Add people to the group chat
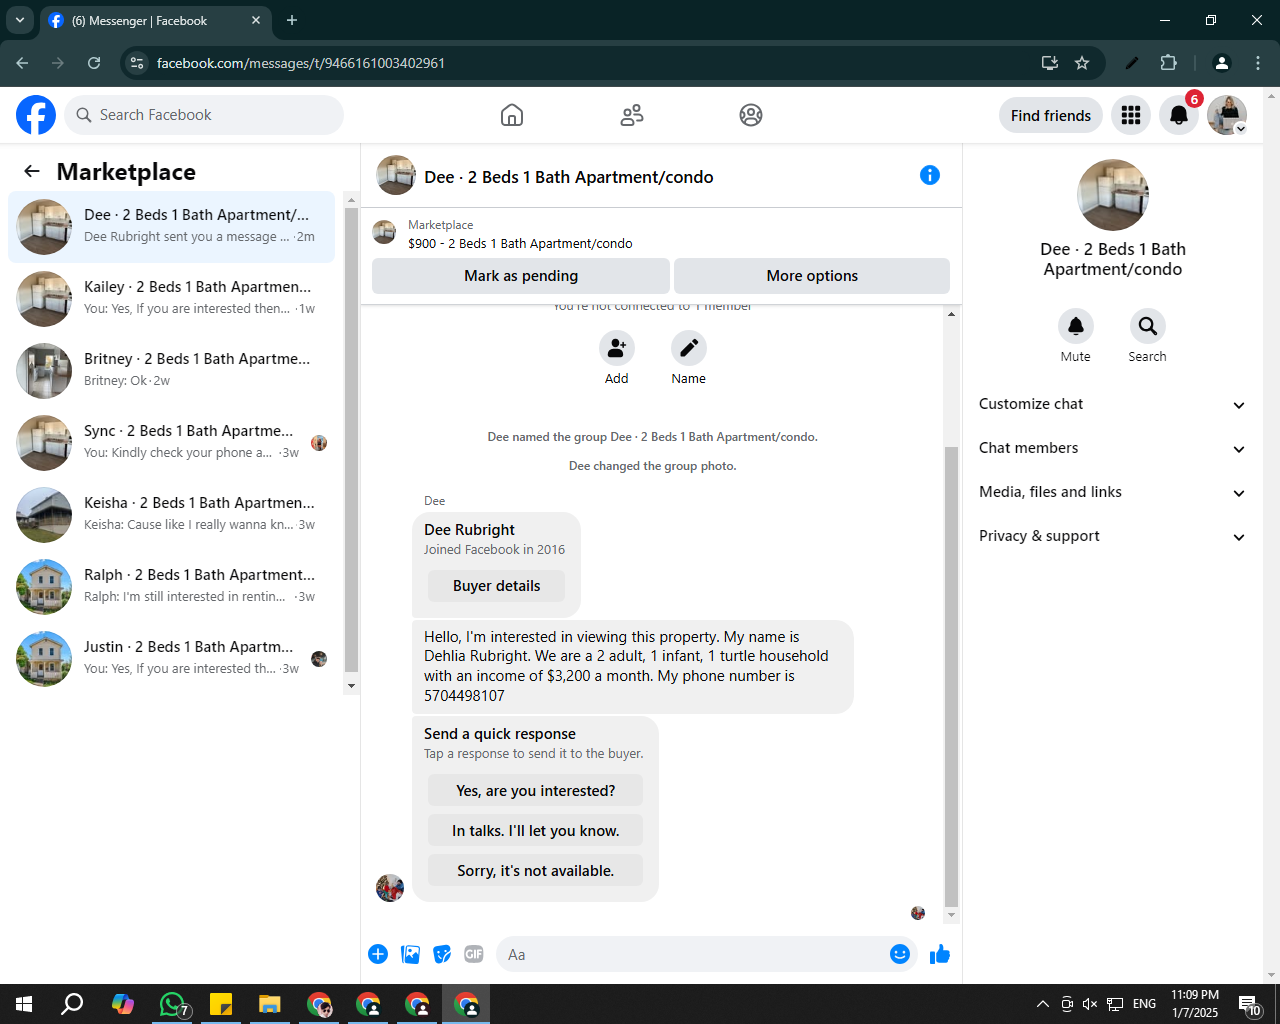This screenshot has width=1280, height=1024. [x=617, y=348]
